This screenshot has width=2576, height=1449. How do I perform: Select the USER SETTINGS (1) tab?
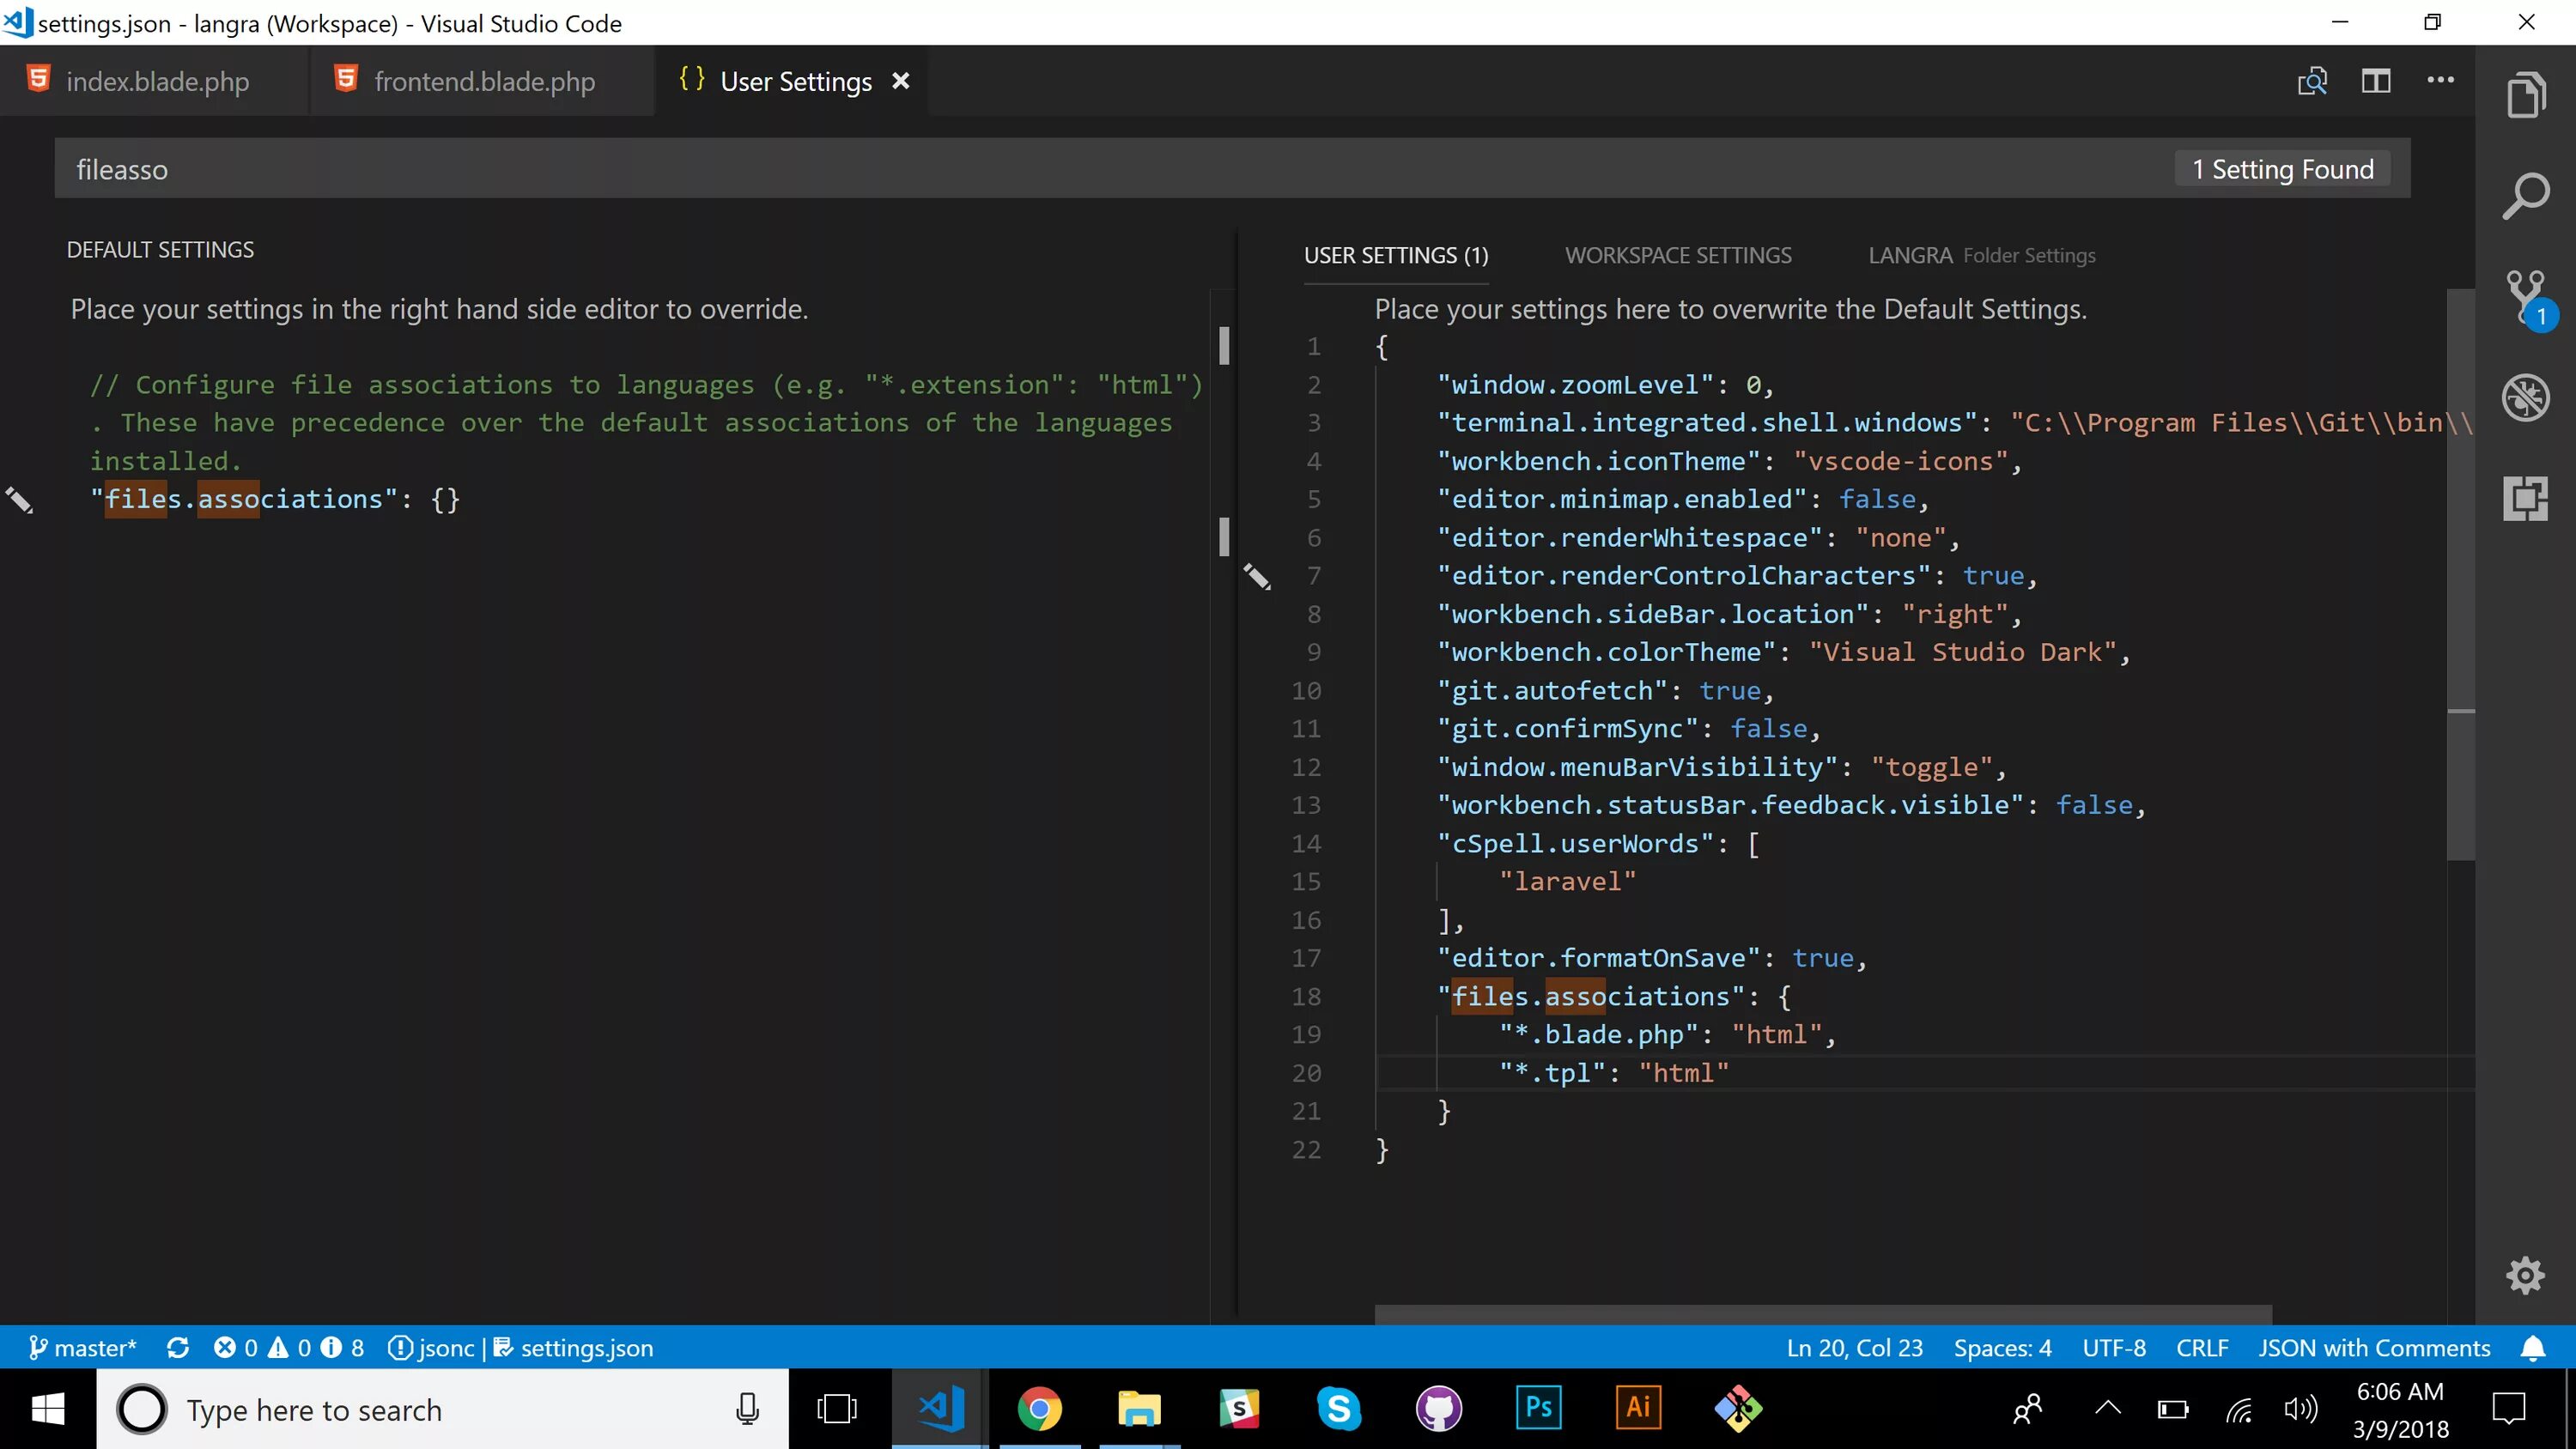coord(1396,256)
